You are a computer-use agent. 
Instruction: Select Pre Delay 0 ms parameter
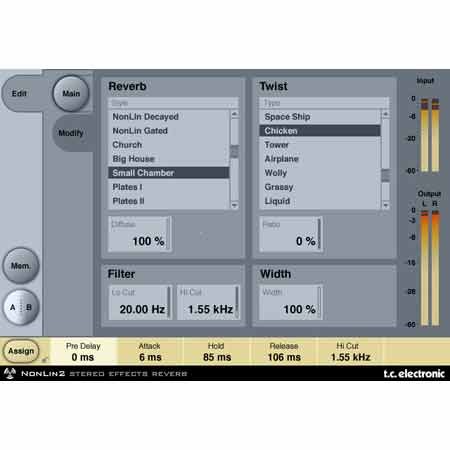[83, 352]
